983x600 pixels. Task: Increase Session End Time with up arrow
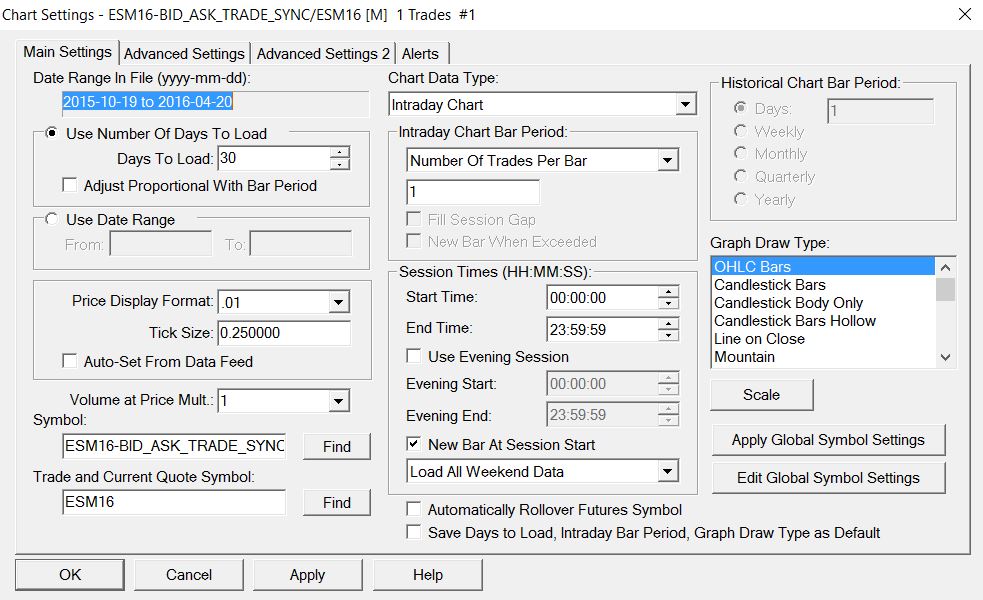point(668,322)
